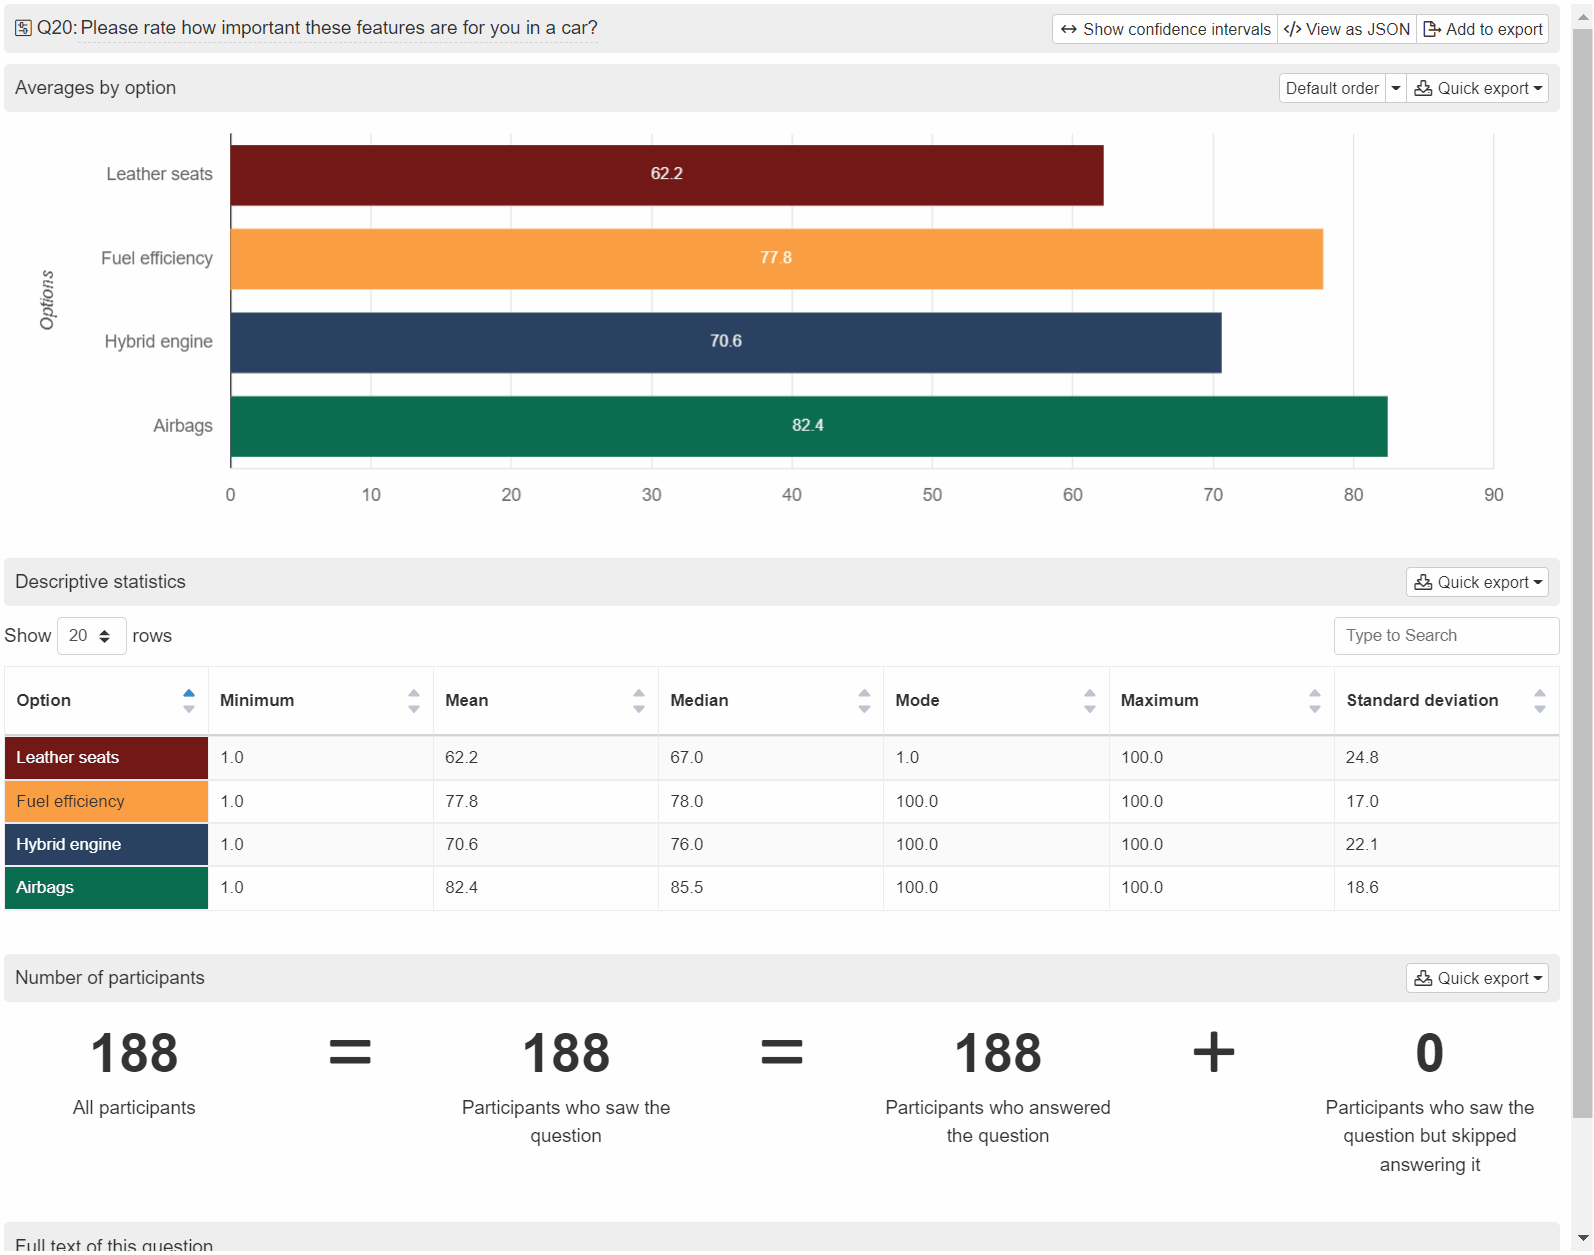Toggle Show confidence intervals
The width and height of the screenshot is (1594, 1255).
coord(1165,29)
